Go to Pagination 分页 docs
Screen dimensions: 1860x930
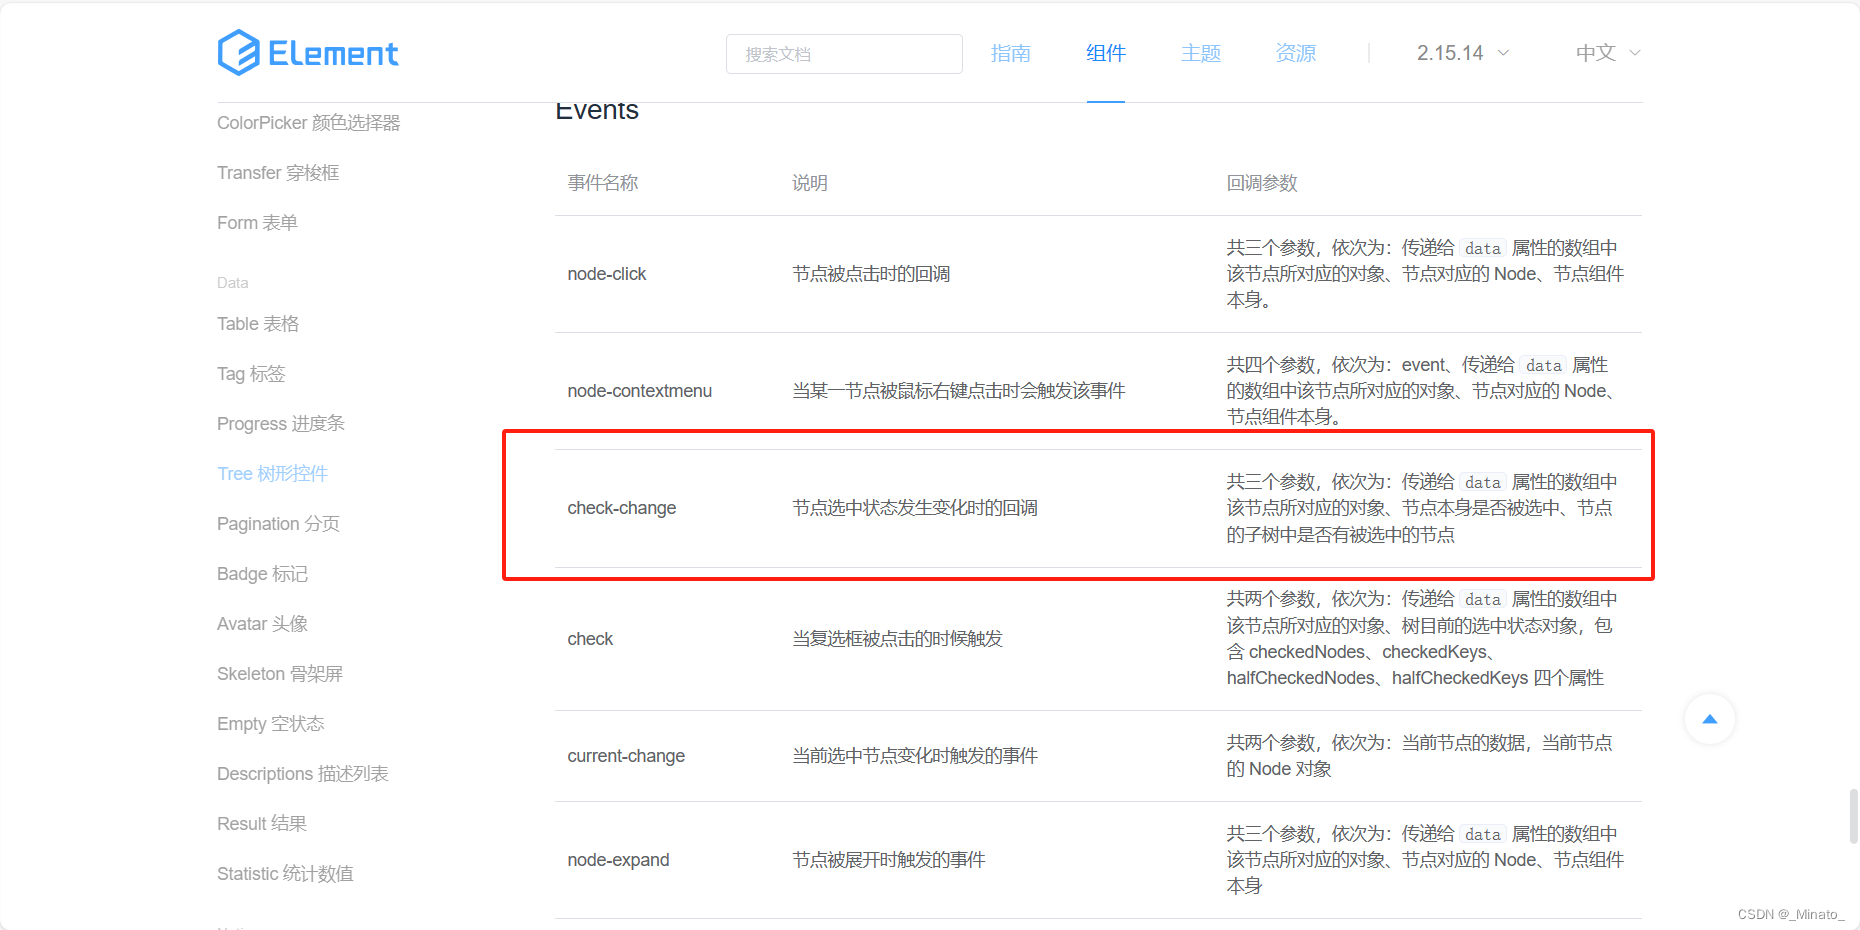click(x=277, y=523)
